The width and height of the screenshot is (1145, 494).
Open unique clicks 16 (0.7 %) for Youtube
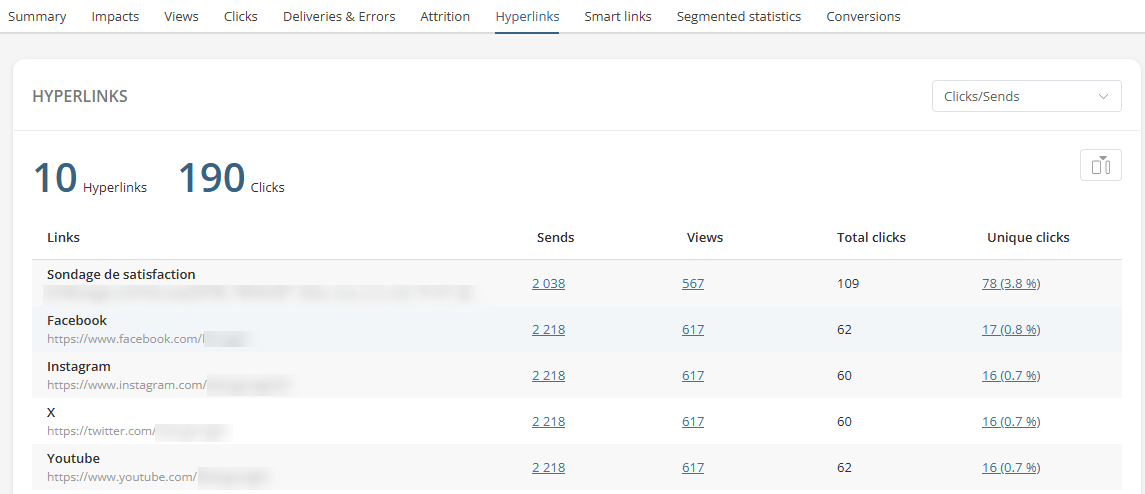pos(1011,468)
